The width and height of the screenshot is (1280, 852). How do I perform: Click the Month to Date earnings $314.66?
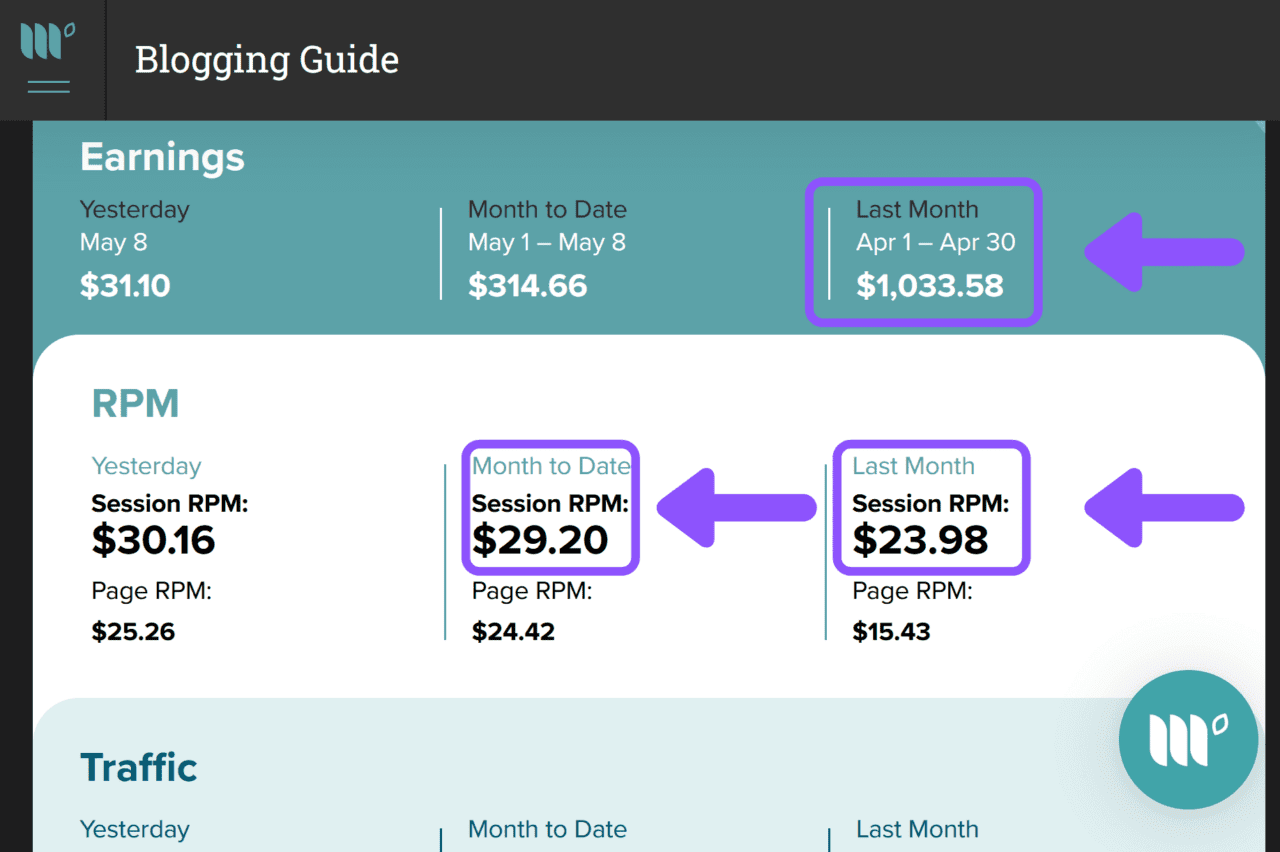tap(527, 286)
